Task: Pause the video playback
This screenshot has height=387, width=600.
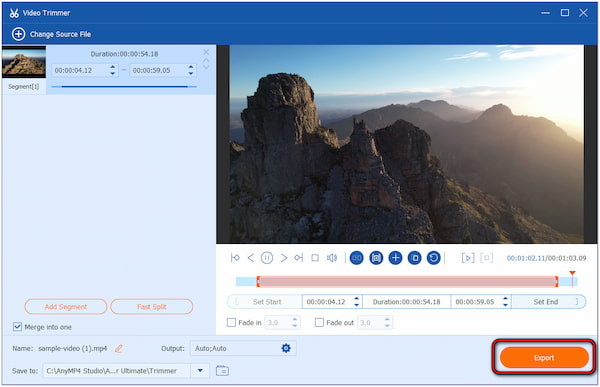Action: point(267,258)
